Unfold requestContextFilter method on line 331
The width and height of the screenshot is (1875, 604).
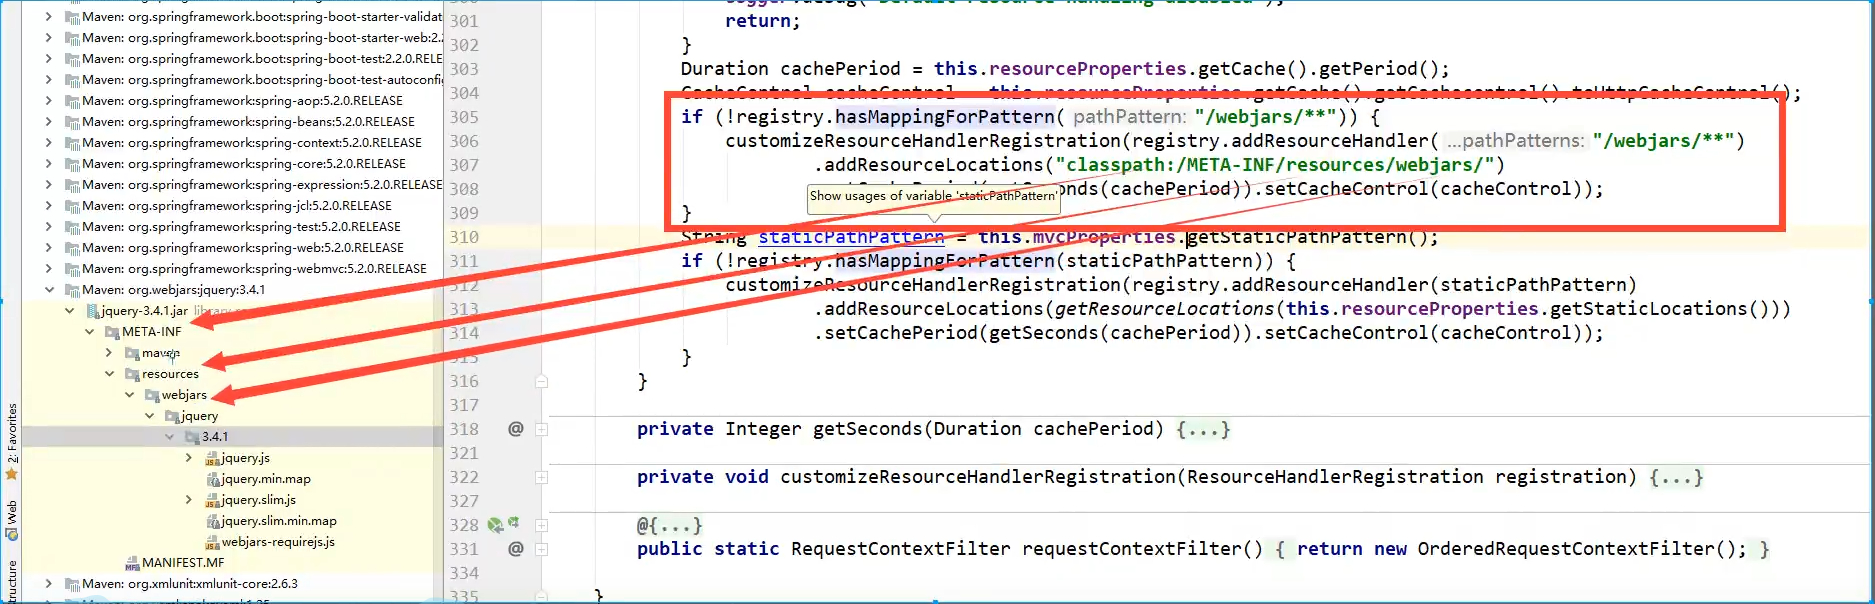click(541, 549)
